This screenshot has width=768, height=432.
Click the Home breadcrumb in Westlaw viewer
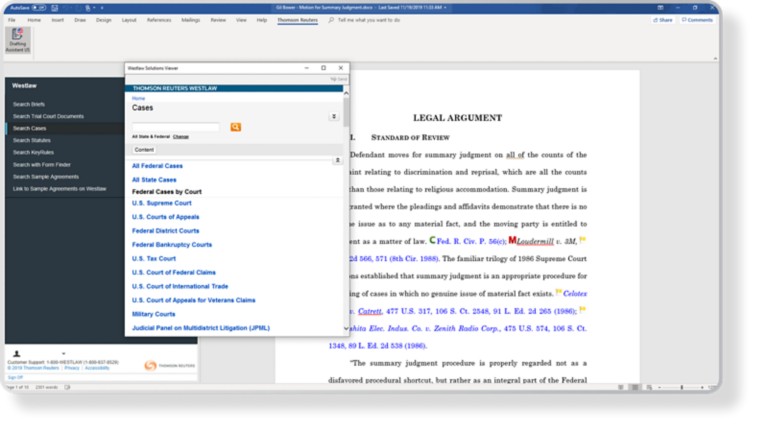click(x=138, y=98)
